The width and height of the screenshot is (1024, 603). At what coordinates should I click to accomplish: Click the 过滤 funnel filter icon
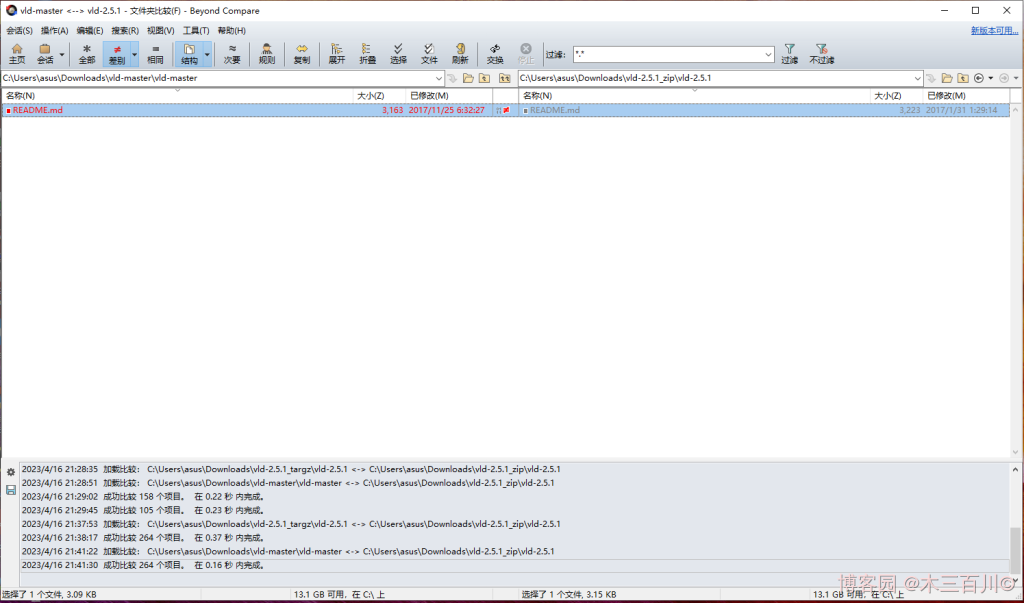click(x=789, y=53)
